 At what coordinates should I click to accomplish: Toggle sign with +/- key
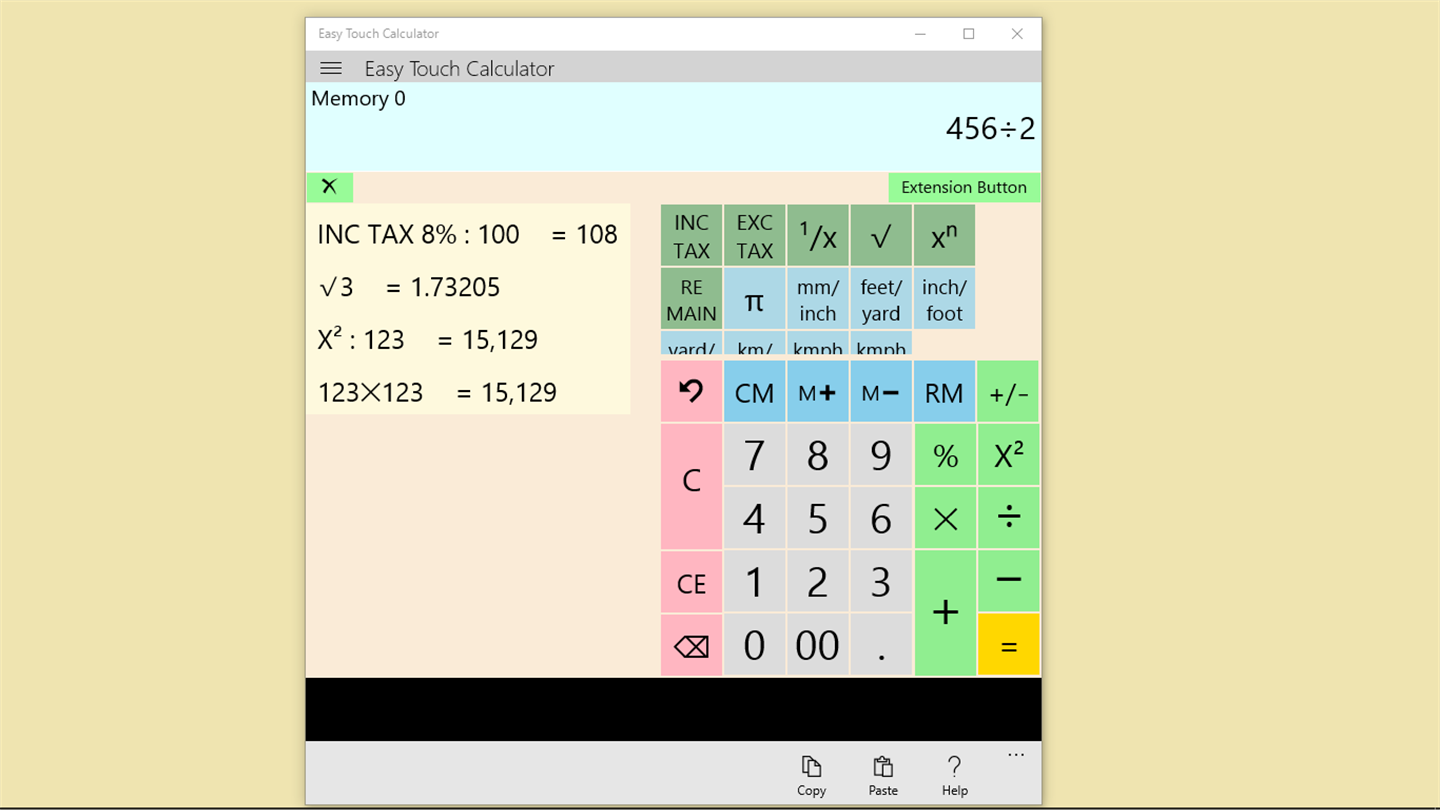1008,392
